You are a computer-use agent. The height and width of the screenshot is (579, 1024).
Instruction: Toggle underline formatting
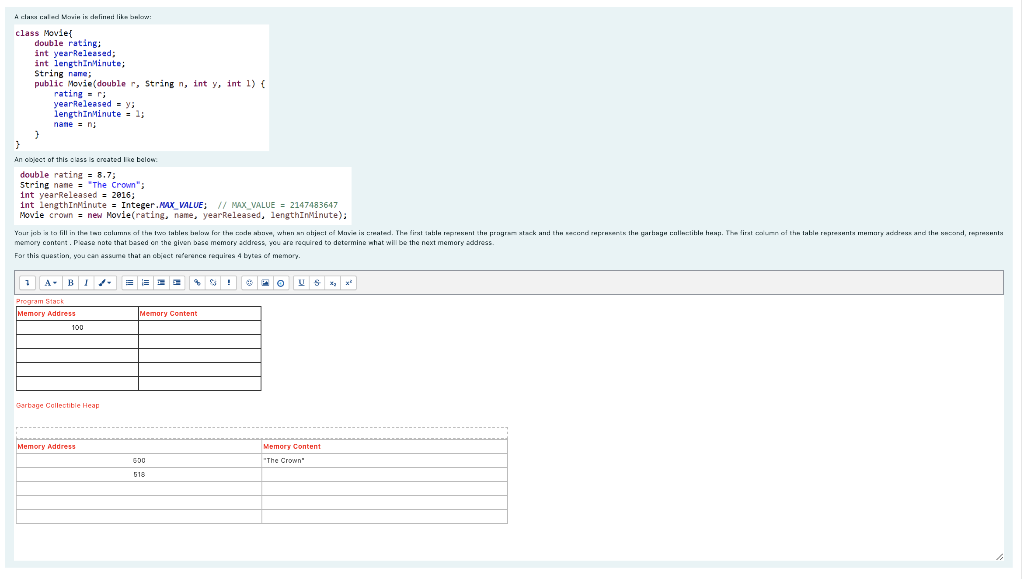pyautogui.click(x=302, y=282)
